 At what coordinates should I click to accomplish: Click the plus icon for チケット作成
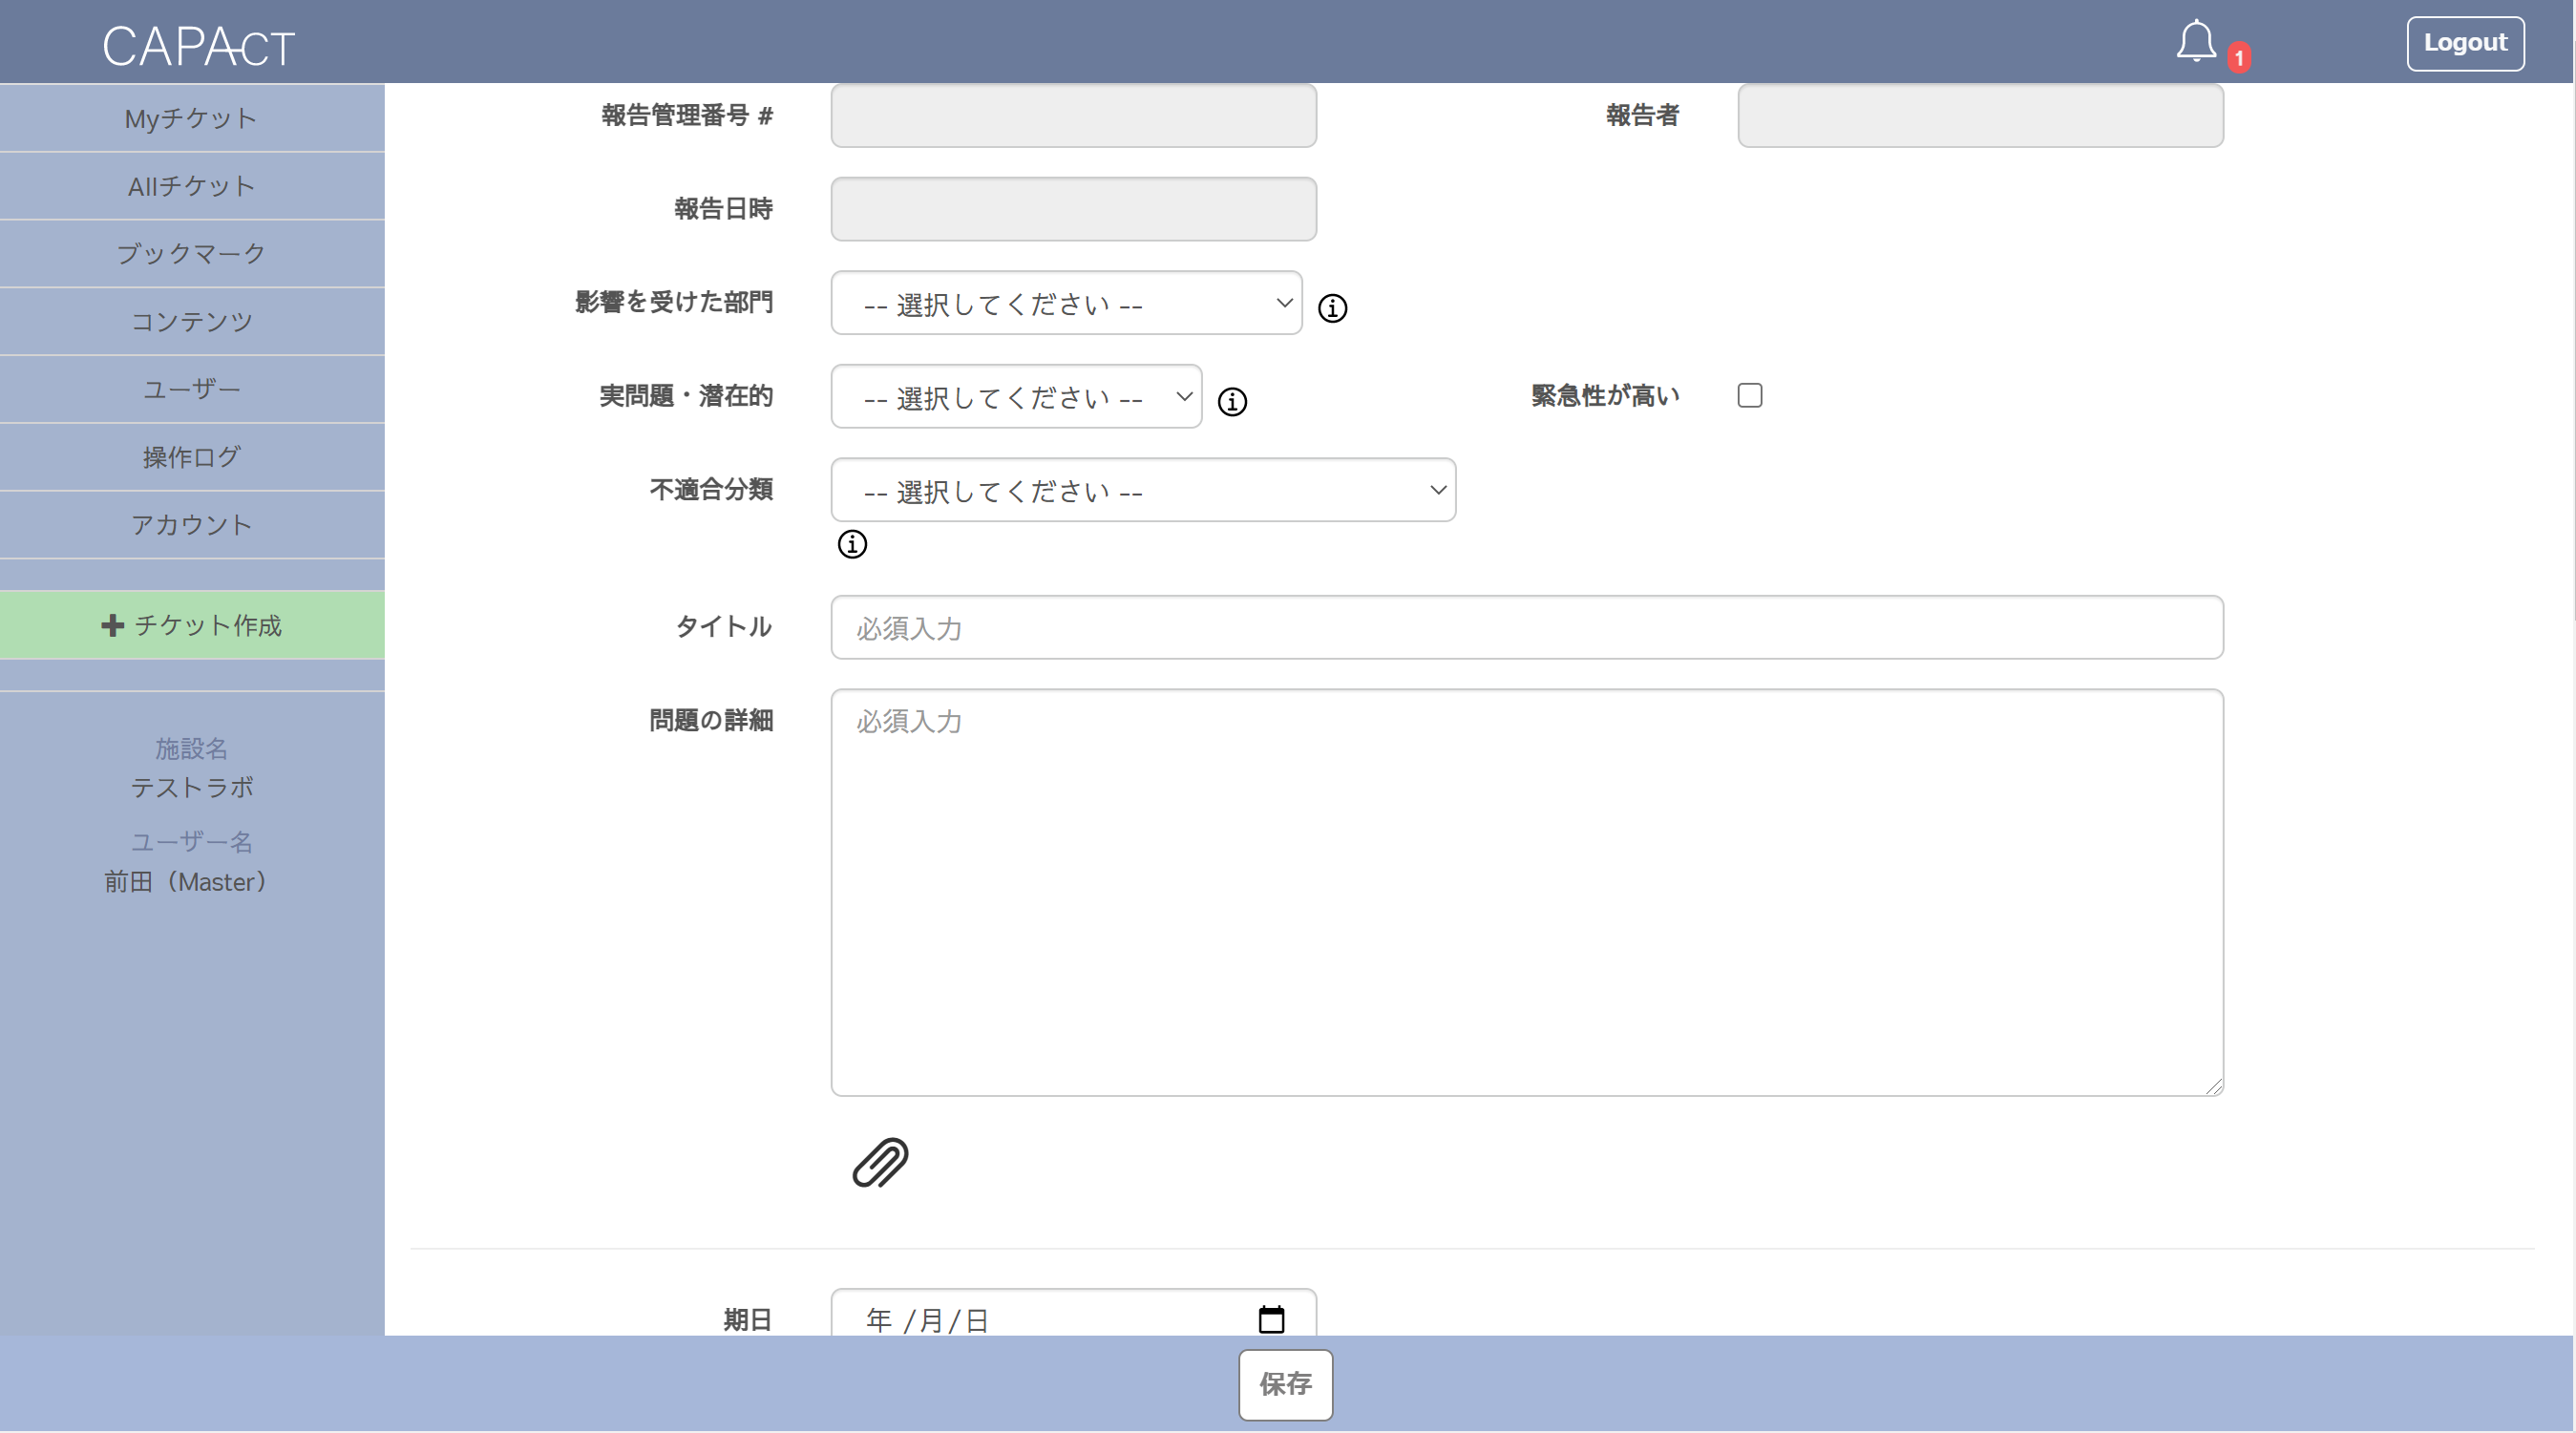(112, 625)
